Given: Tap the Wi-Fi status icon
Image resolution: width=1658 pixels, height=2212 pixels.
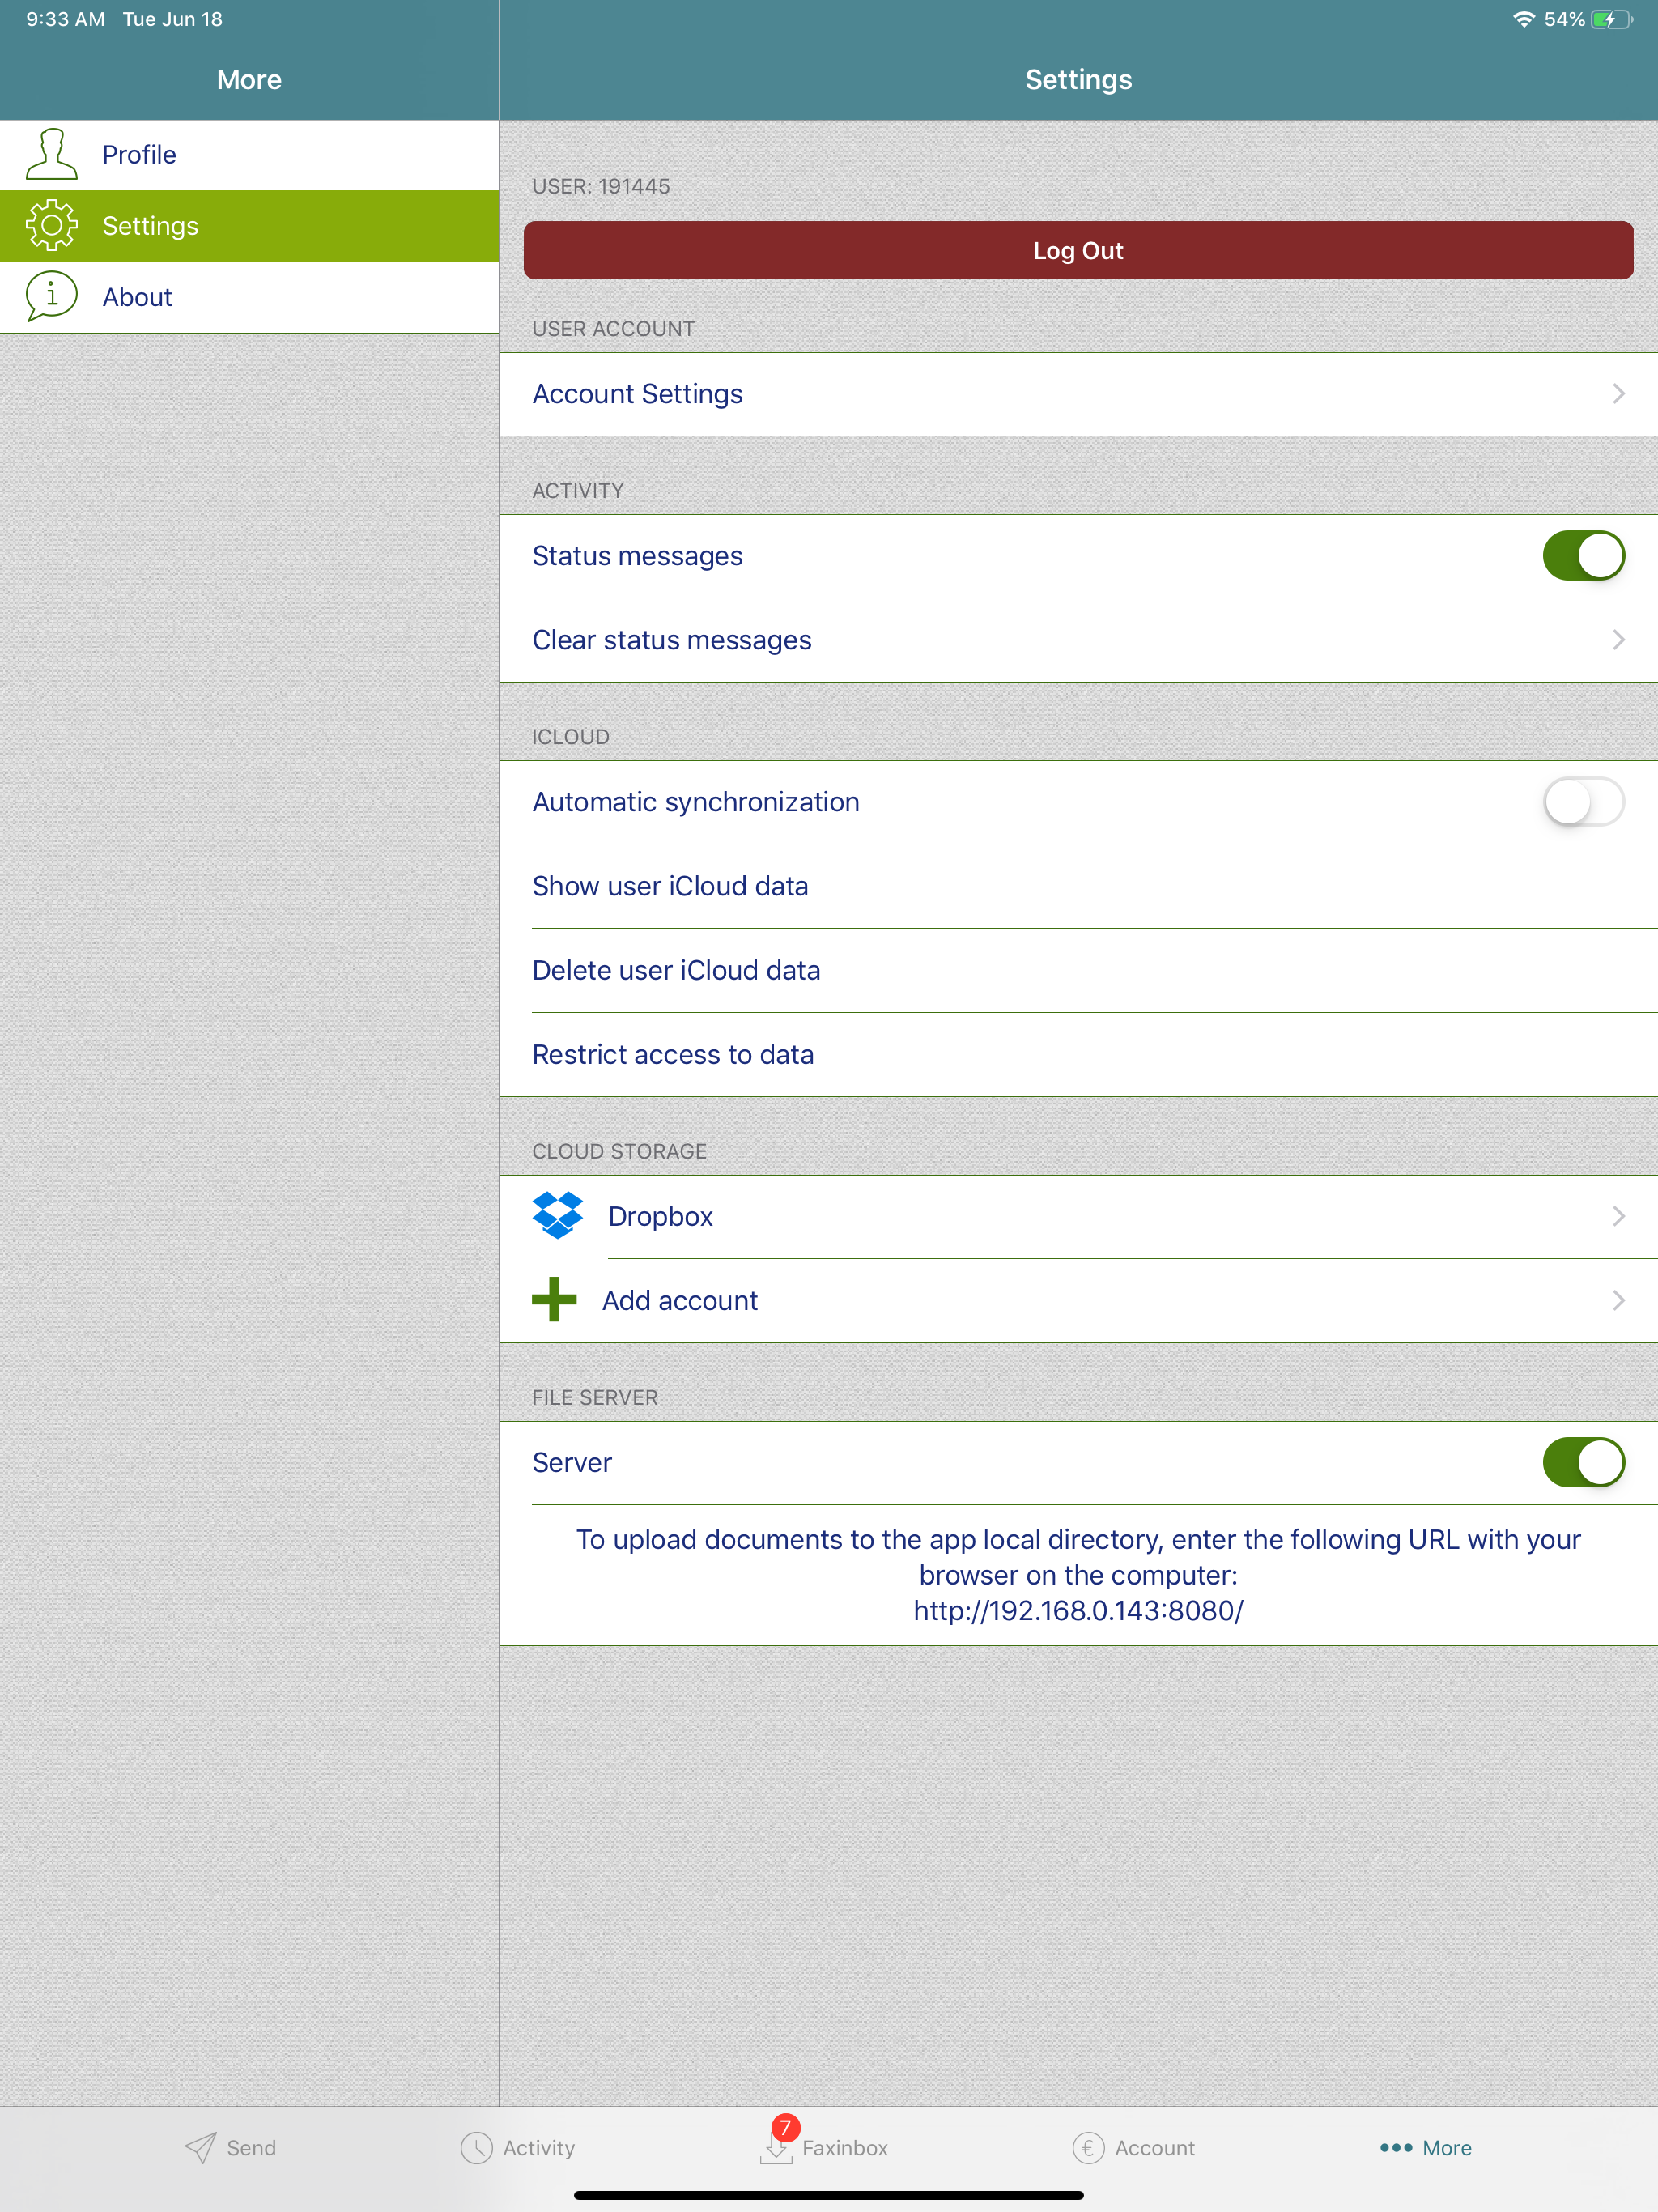Looking at the screenshot, I should point(1523,19).
